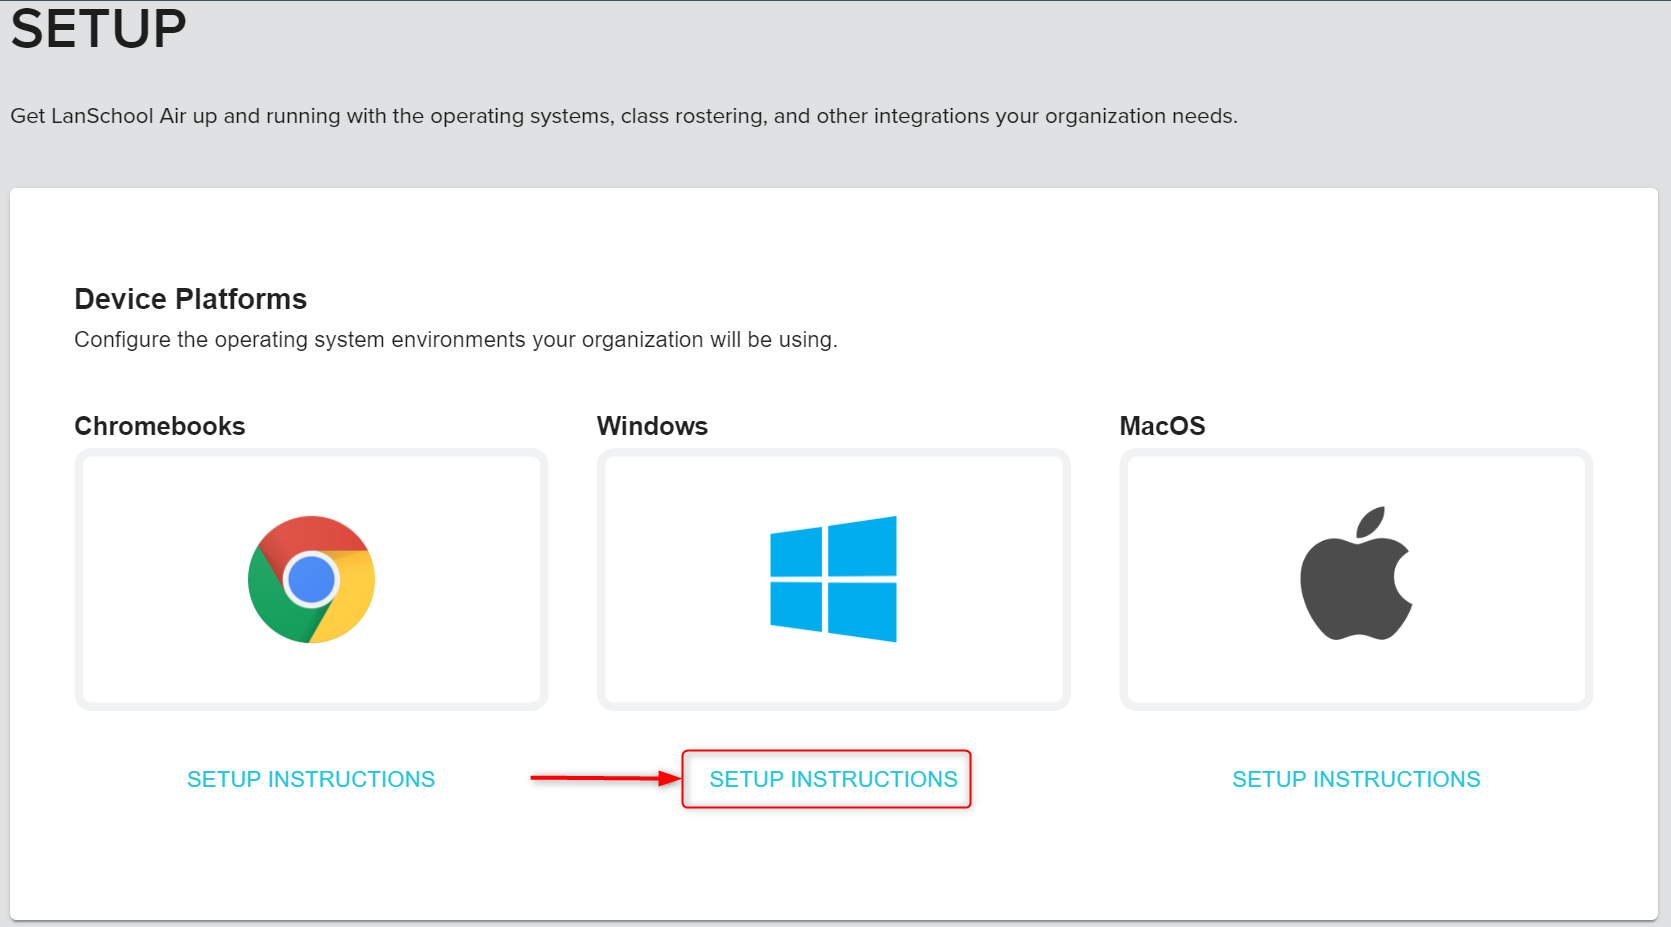Image resolution: width=1671 pixels, height=927 pixels.
Task: Click the 'Configure the operating system environments' description
Action: [456, 340]
